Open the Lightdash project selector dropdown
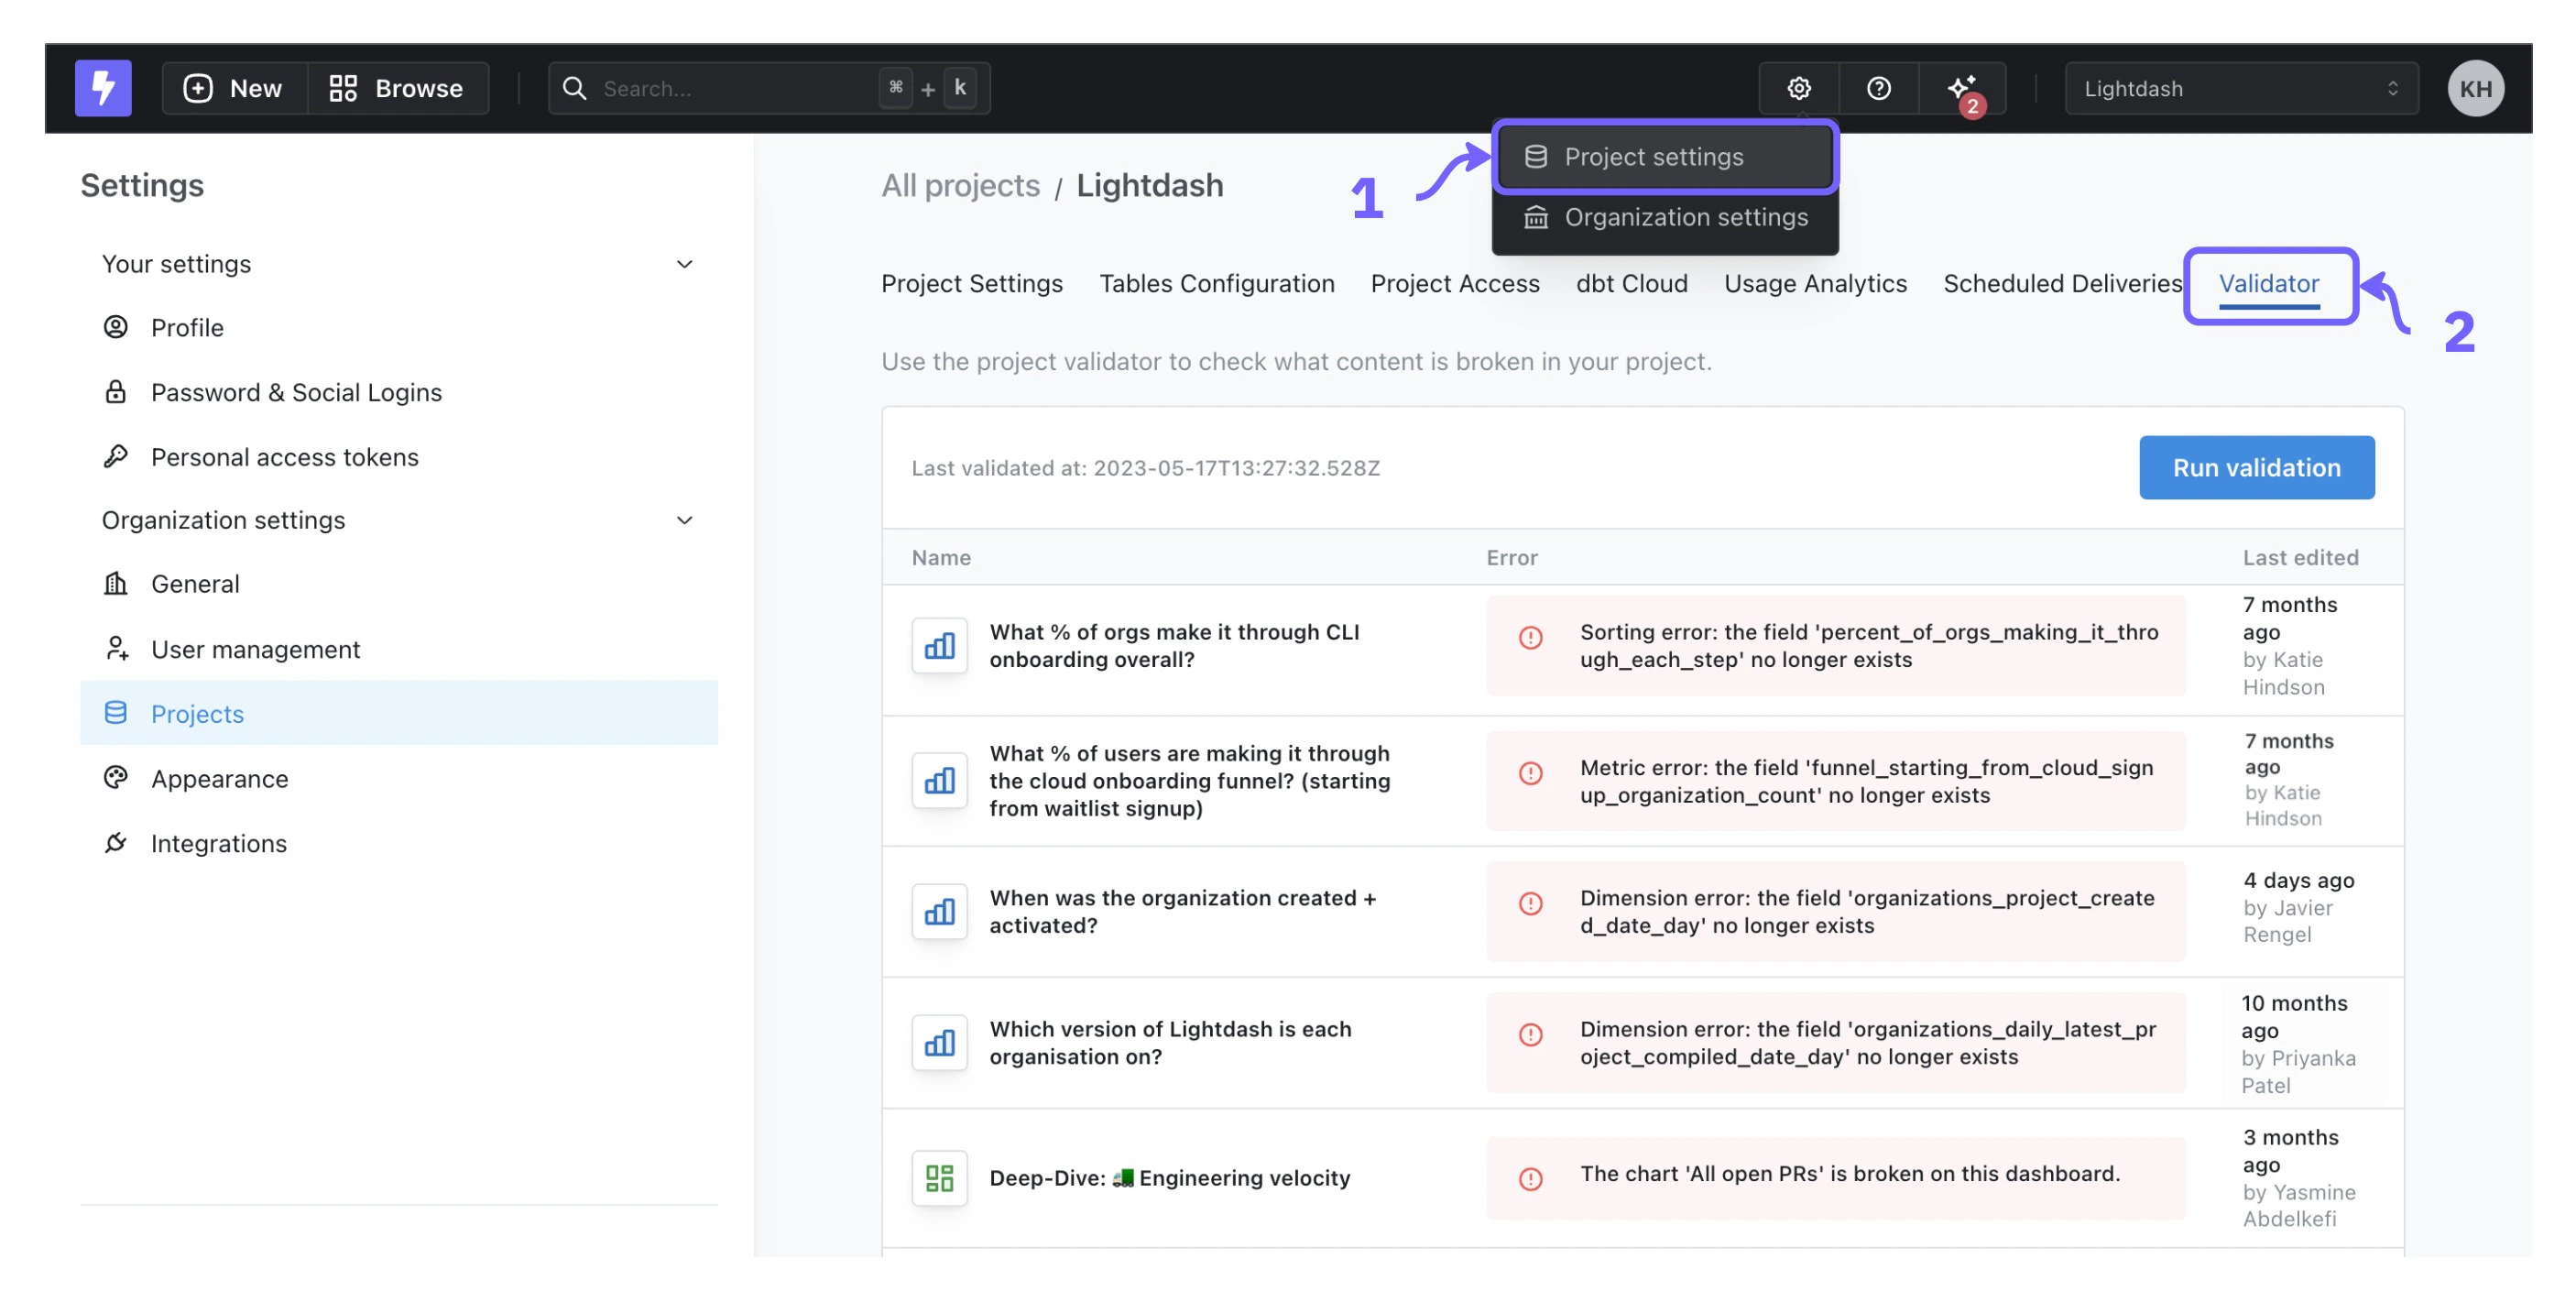Screen dimensions: 2576x1302 2242,88
